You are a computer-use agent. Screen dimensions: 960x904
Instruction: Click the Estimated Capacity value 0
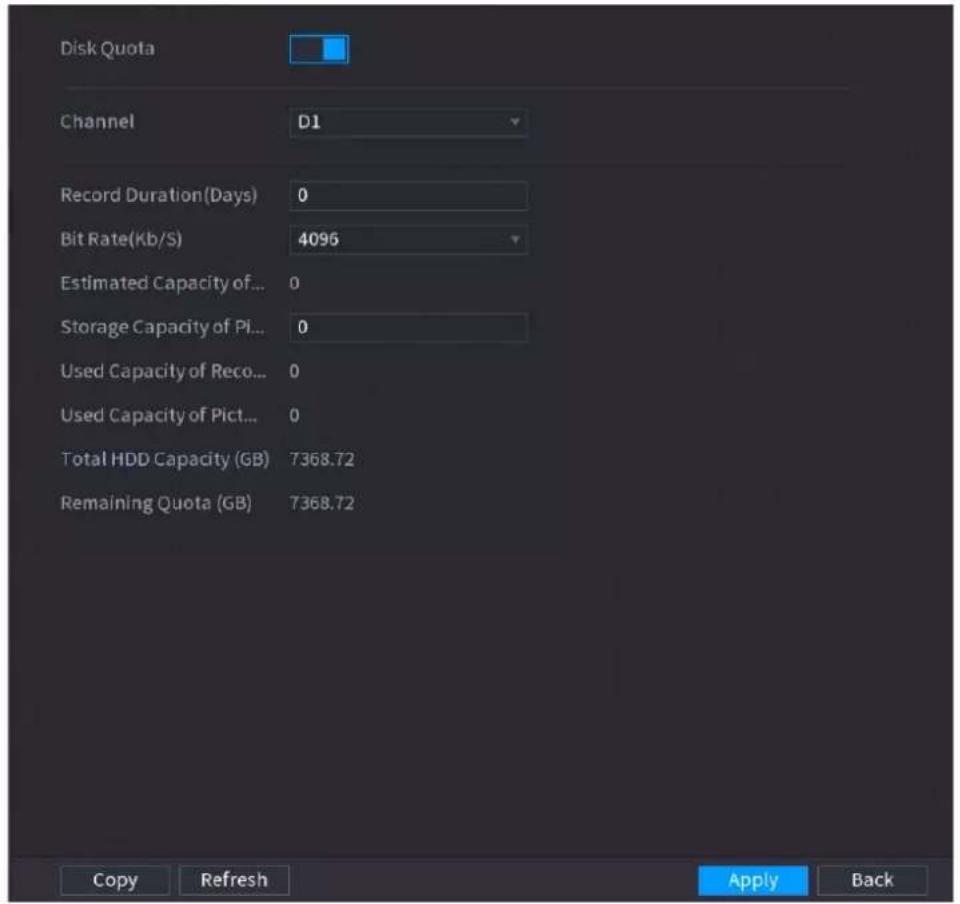tap(294, 283)
